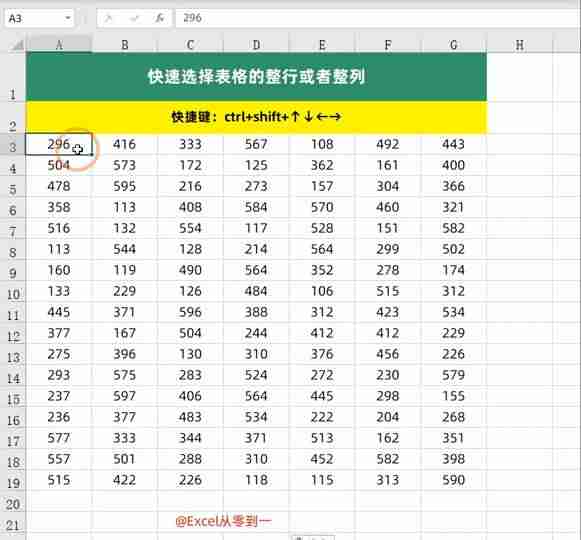The width and height of the screenshot is (581, 540).
Task: Select cell D10 containing 484
Action: [x=256, y=291]
